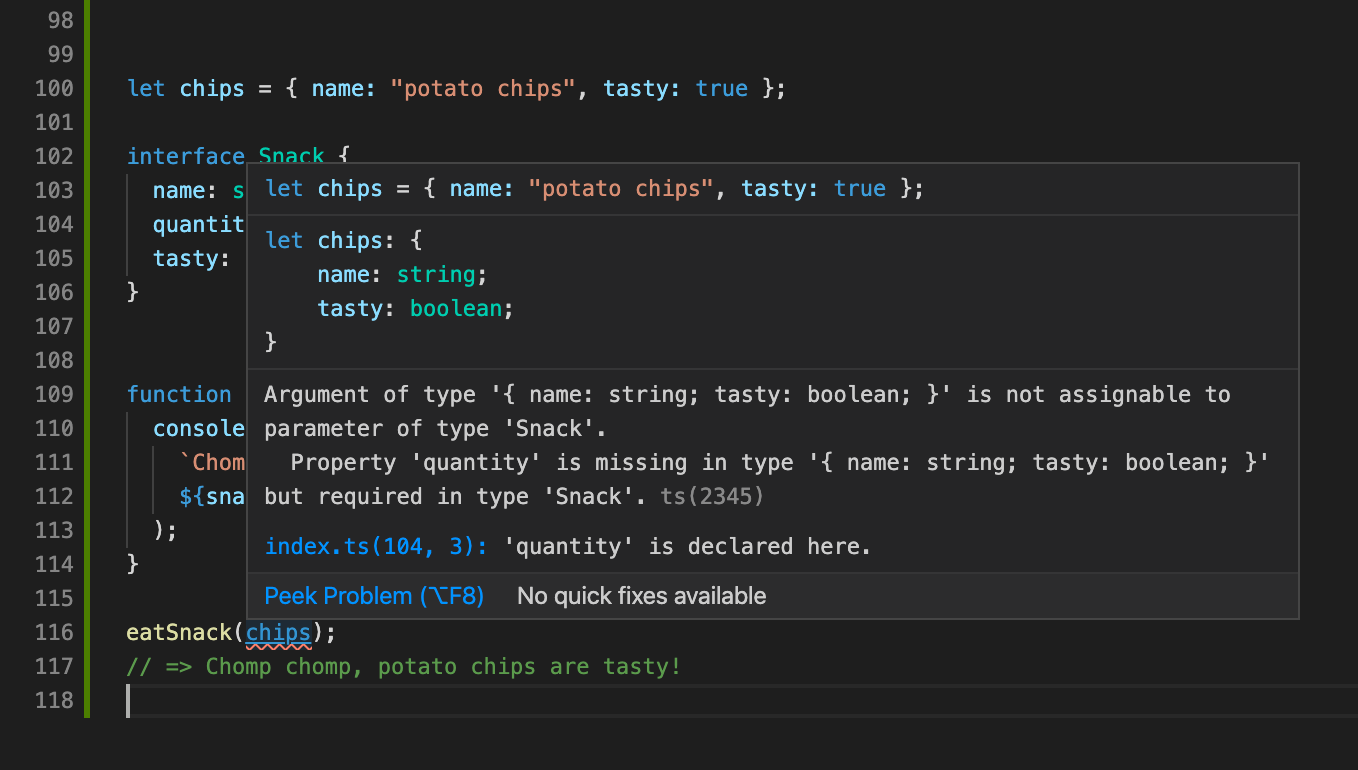1358x770 pixels.
Task: Click the function keyword on line 109
Action: pyautogui.click(x=180, y=394)
